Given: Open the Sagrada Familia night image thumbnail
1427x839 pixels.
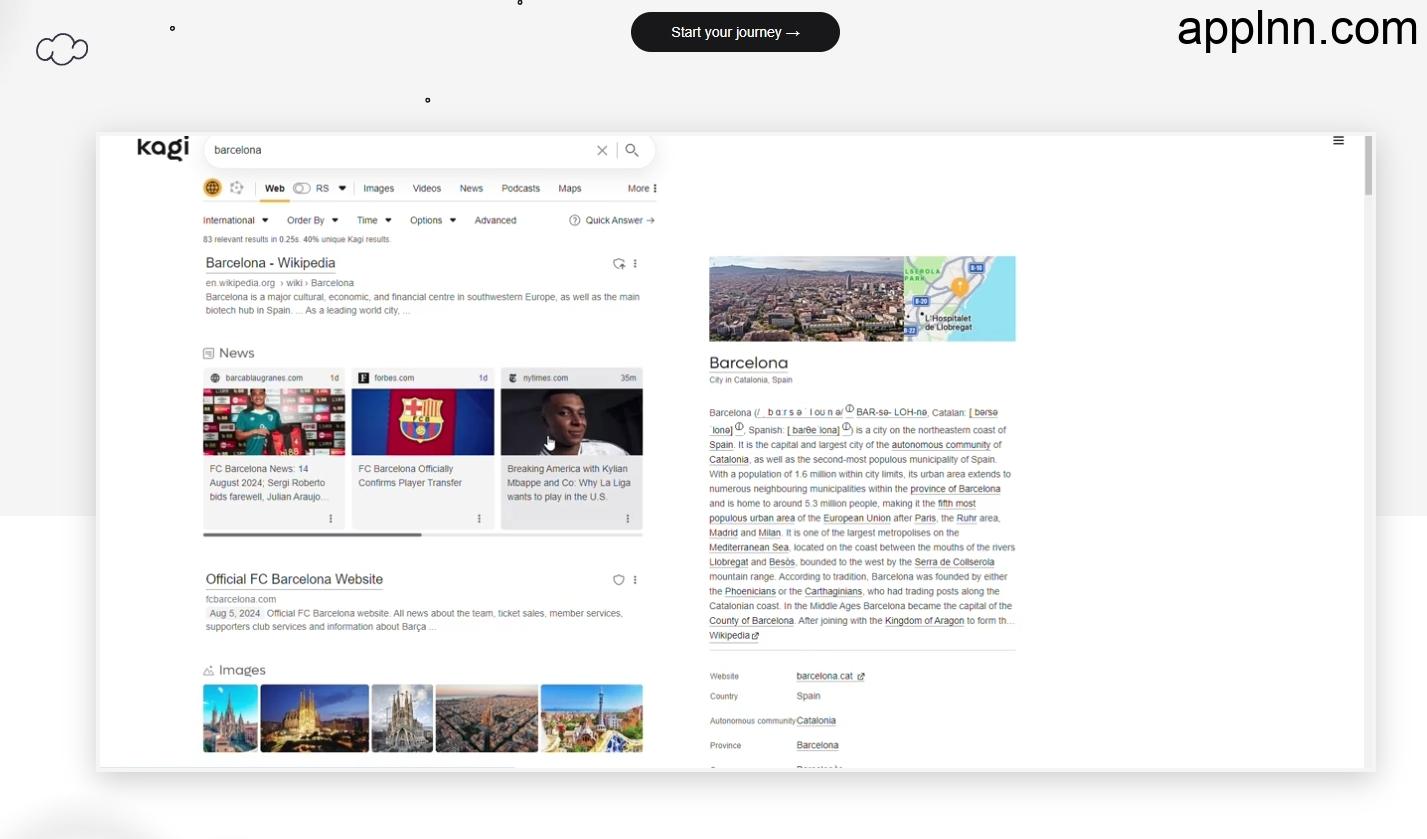Looking at the screenshot, I should tap(314, 718).
